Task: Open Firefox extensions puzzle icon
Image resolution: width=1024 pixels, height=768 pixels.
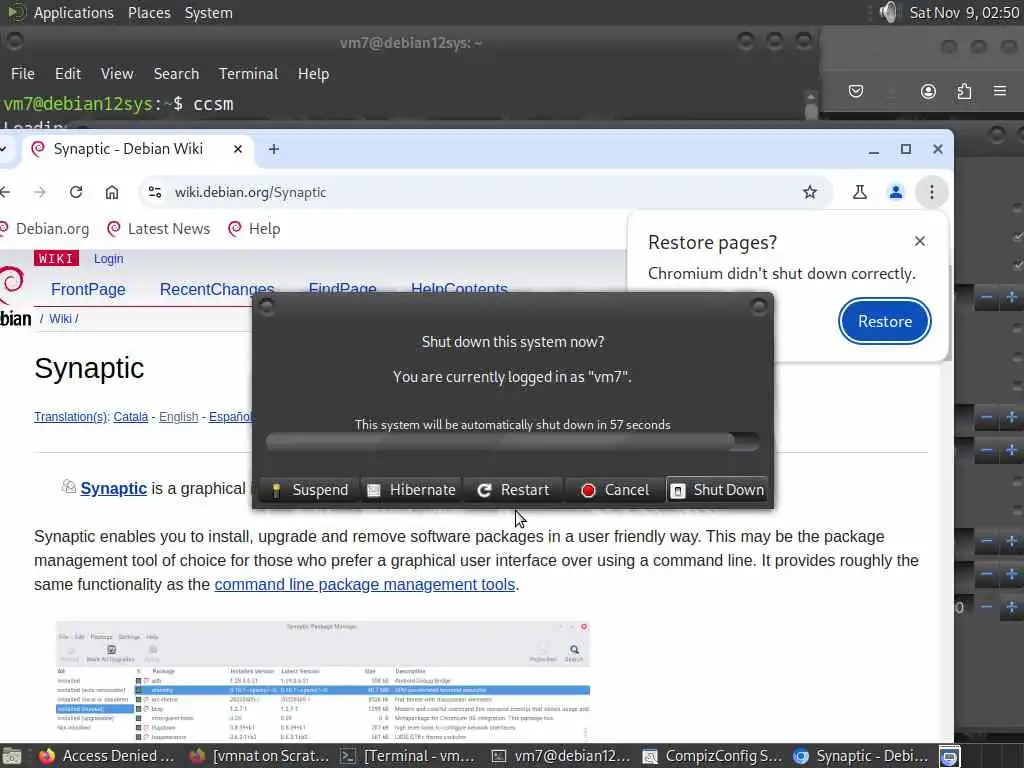Action: [x=964, y=91]
